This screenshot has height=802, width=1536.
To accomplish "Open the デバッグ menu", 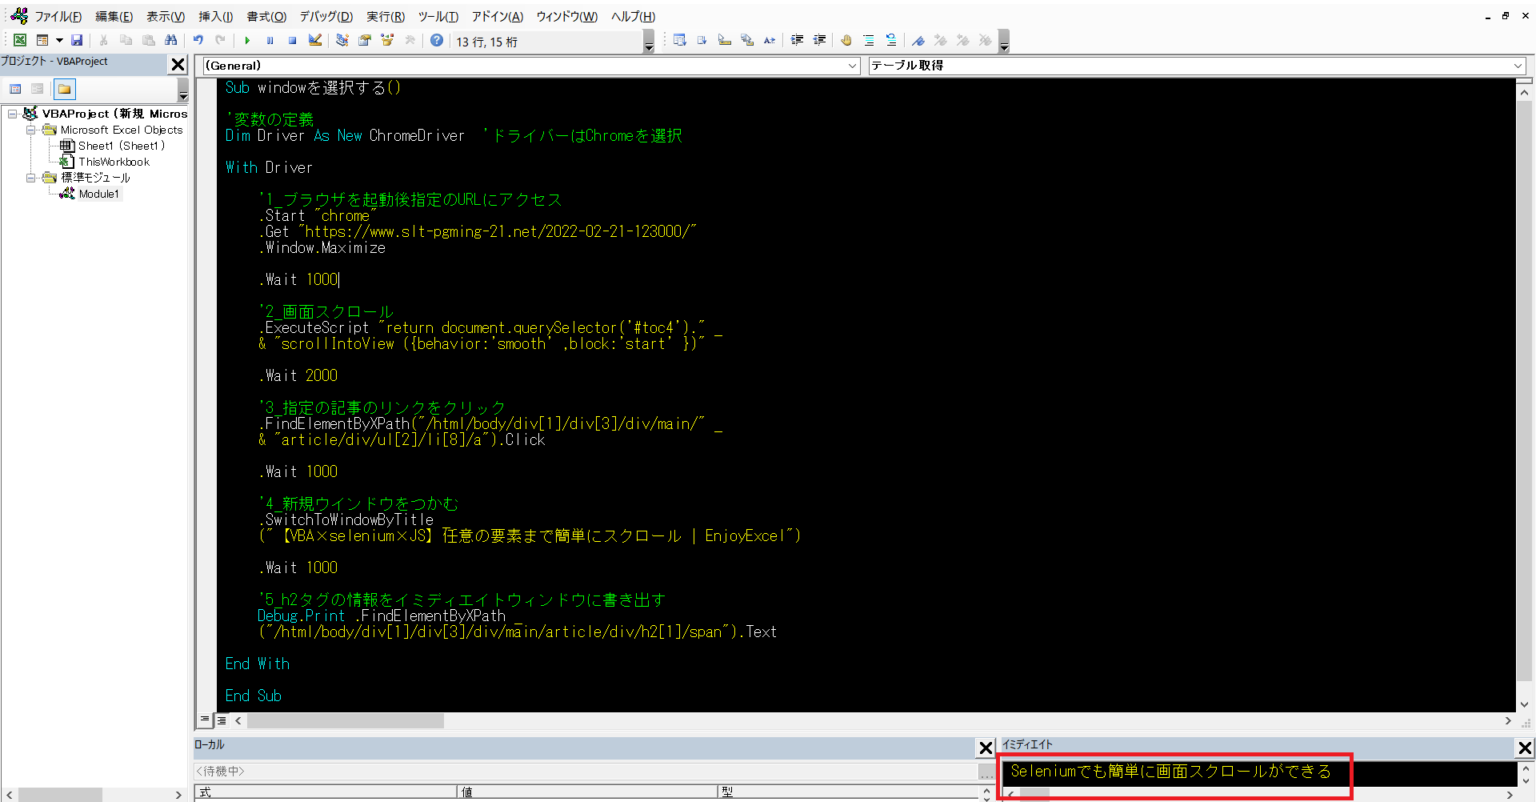I will (326, 16).
